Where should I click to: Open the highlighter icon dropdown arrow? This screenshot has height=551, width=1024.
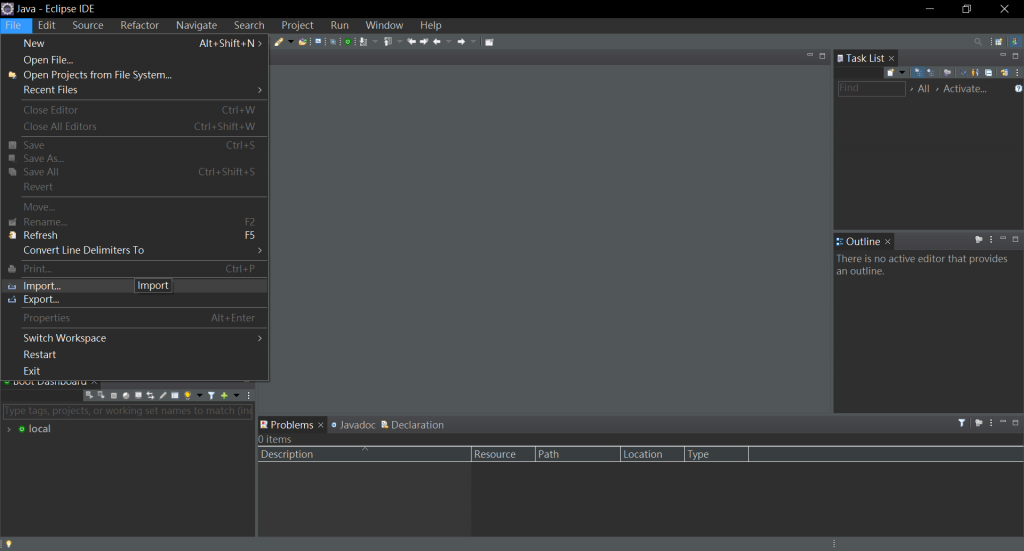click(x=291, y=42)
